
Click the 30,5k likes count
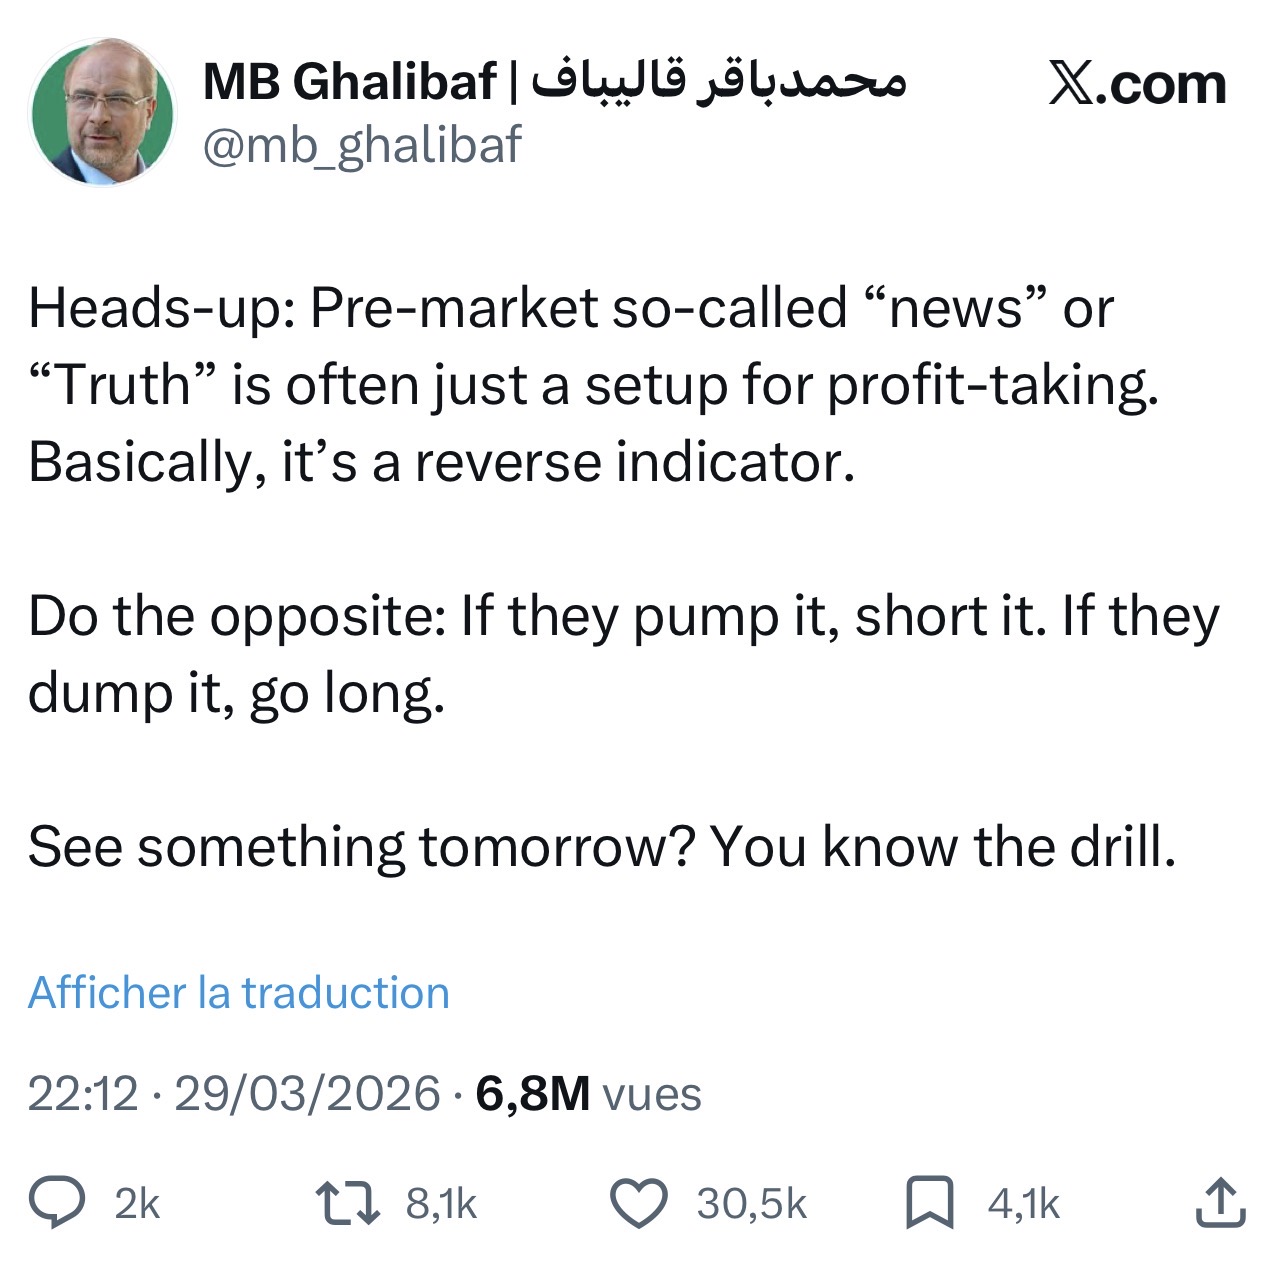tap(751, 1204)
